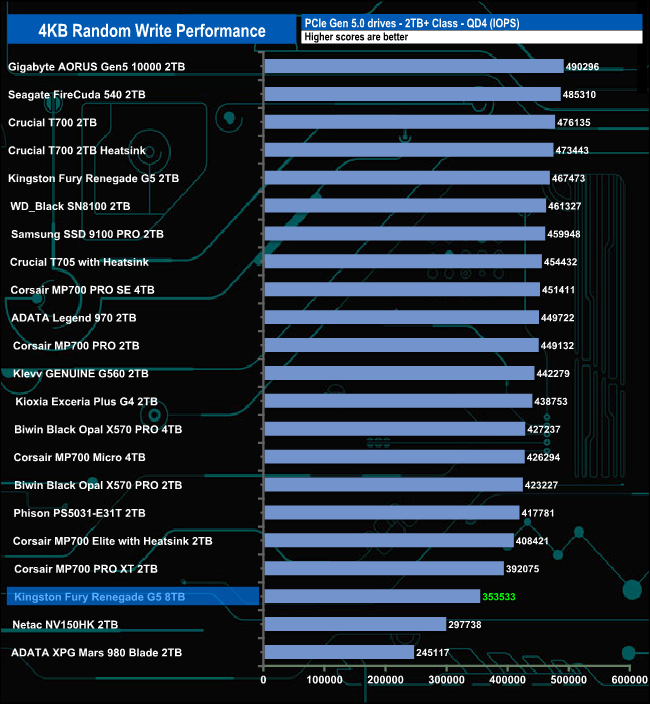
Task: Click the 'Higher scores are better' note
Action: (x=356, y=37)
